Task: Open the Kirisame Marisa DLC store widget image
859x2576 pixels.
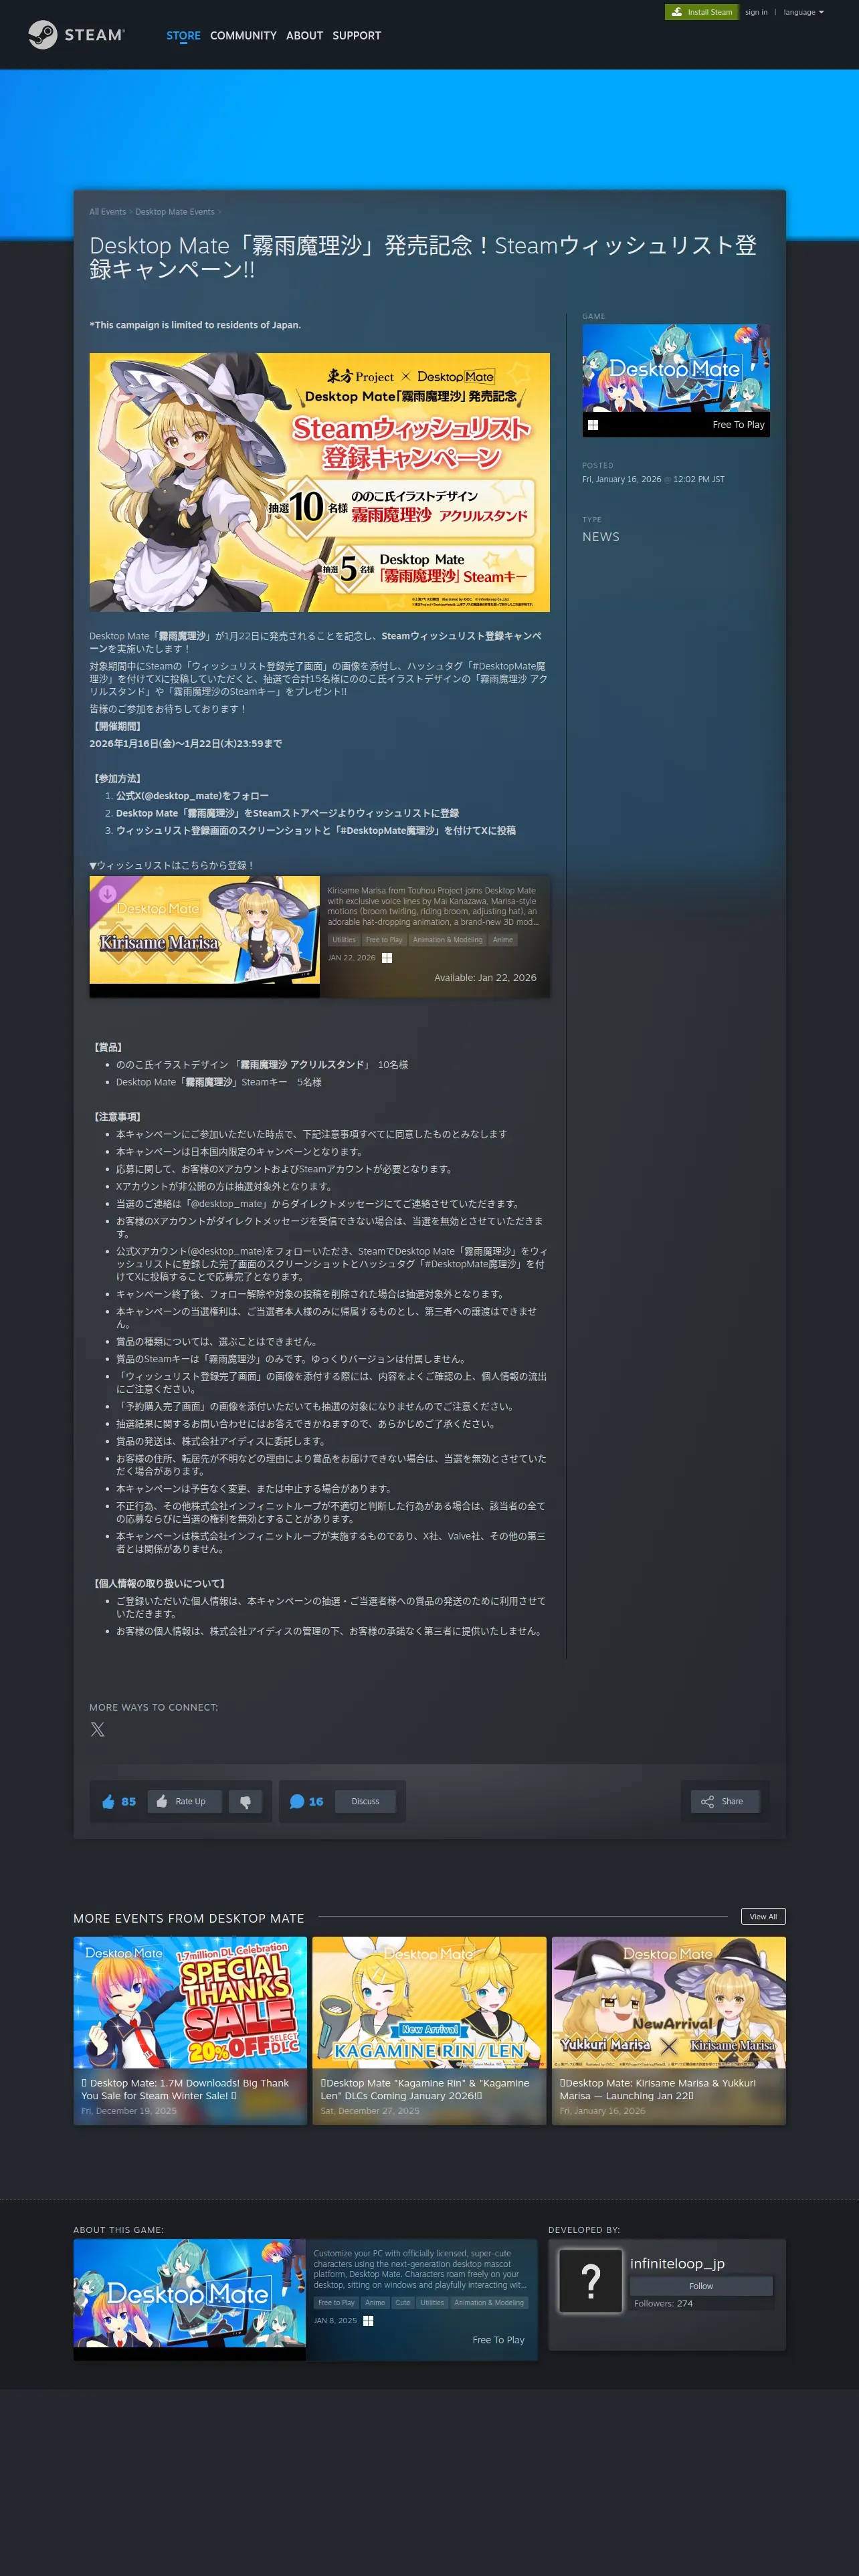Action: pyautogui.click(x=205, y=931)
